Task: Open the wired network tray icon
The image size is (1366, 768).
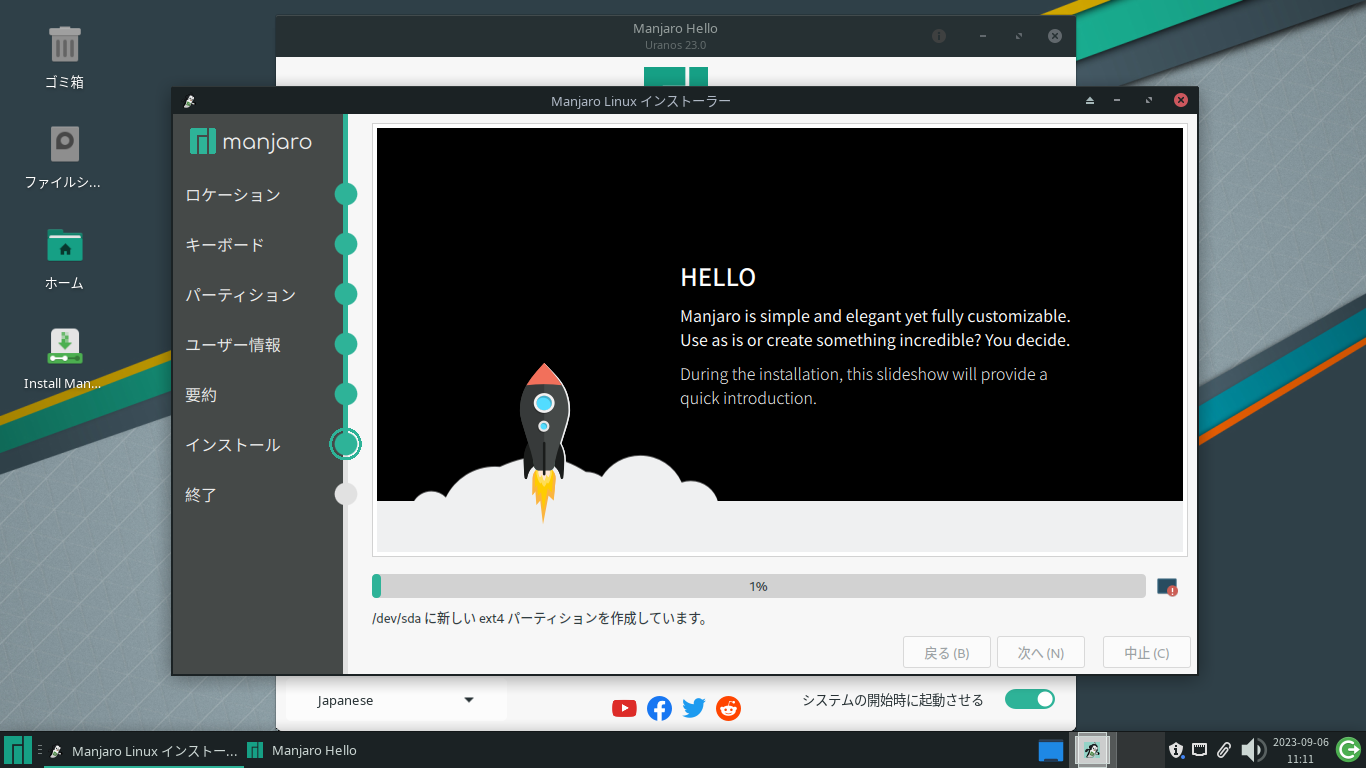Action: pyautogui.click(x=1199, y=749)
